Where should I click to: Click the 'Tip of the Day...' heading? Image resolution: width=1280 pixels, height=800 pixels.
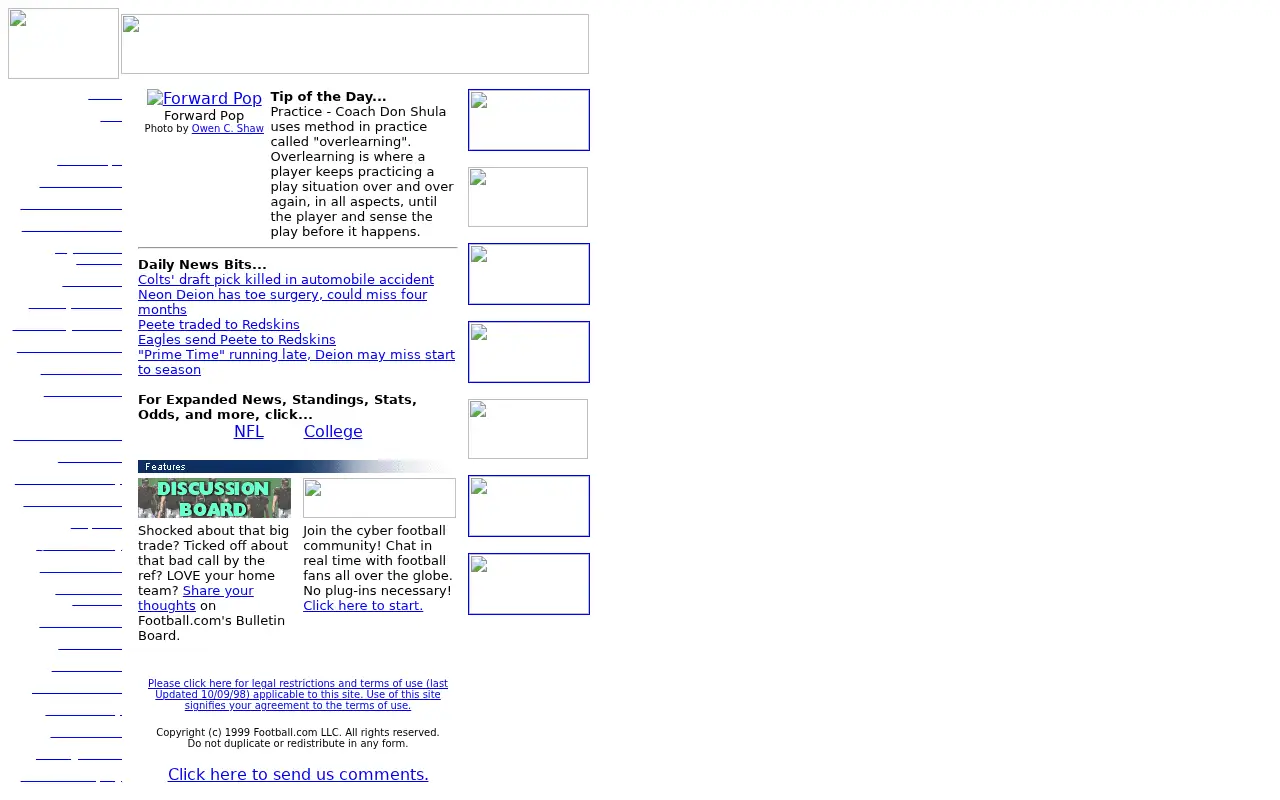[328, 97]
